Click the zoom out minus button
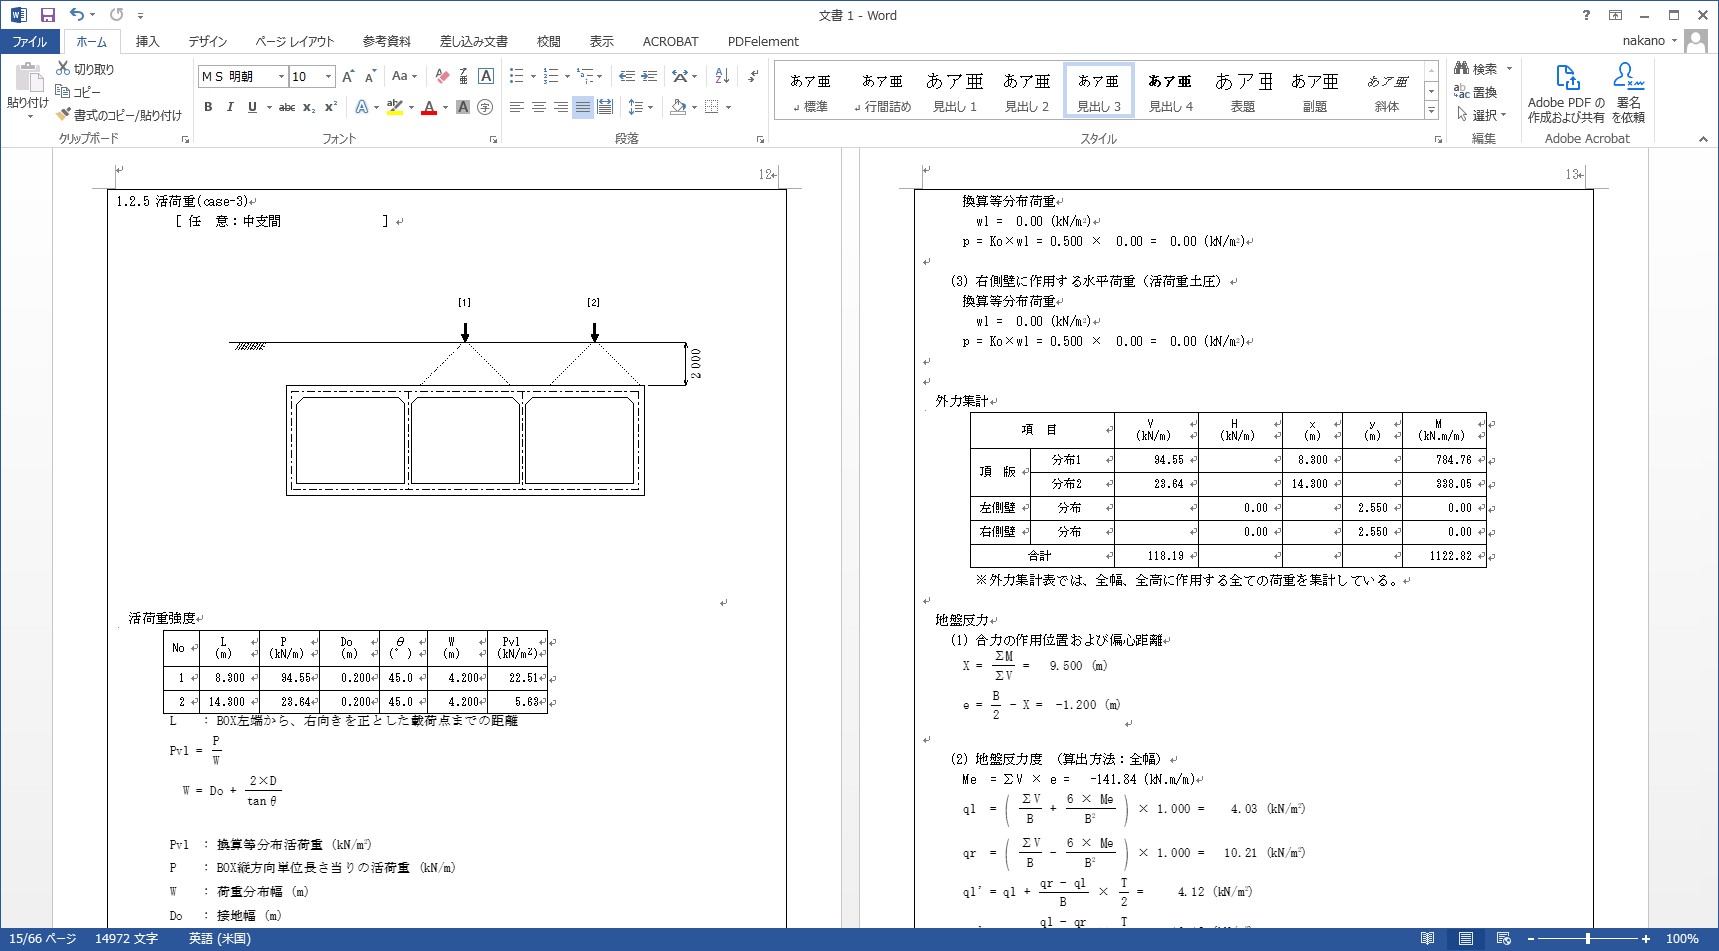1719x951 pixels. [1530, 939]
